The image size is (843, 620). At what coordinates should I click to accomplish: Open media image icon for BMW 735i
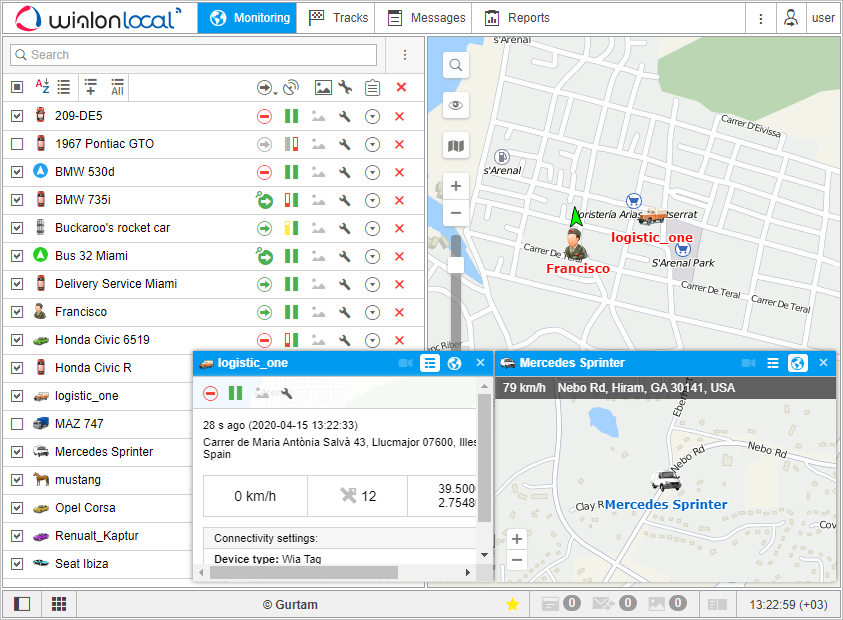(318, 200)
